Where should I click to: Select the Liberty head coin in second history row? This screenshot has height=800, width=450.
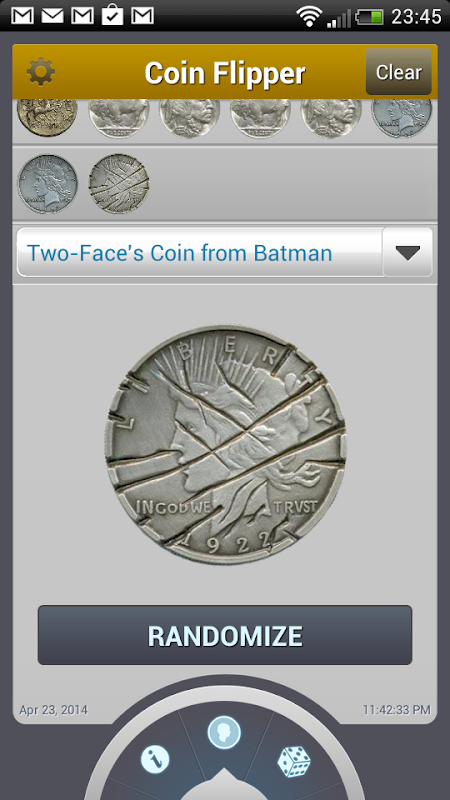pos(47,184)
